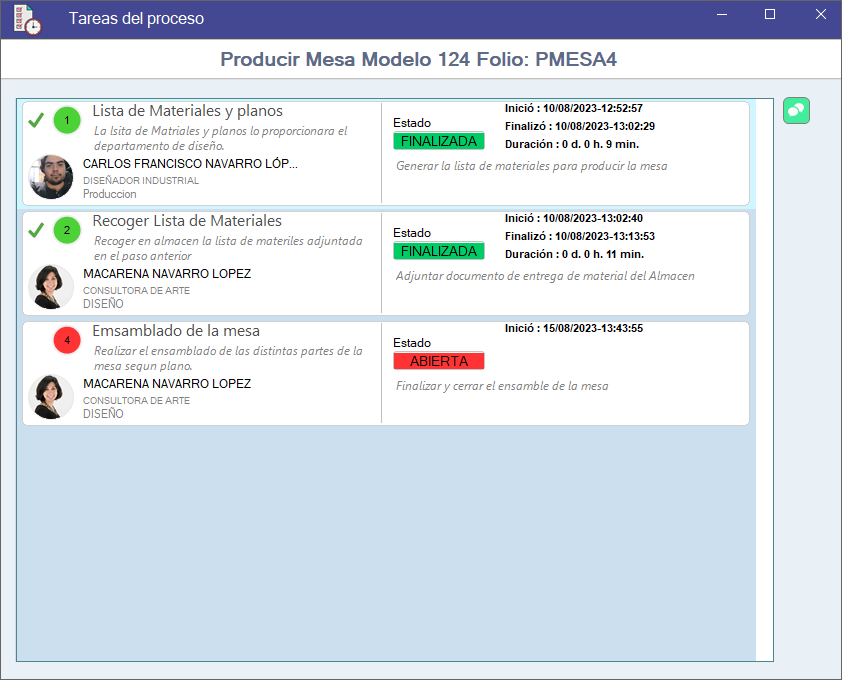Click Finalizó 10/08/2023-13:13:53 timestamp
Viewport: 842px width, 680px height.
click(580, 236)
